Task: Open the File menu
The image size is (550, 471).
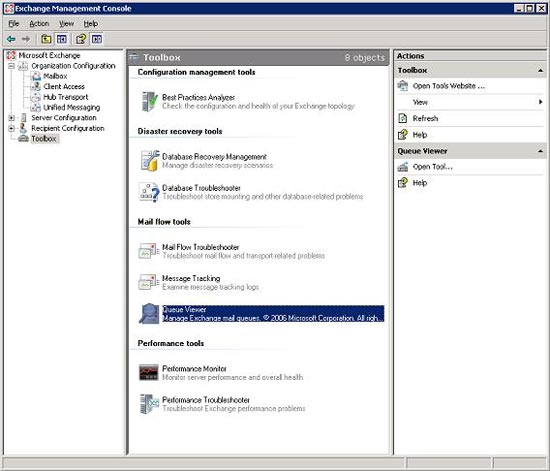Action: pyautogui.click(x=14, y=24)
